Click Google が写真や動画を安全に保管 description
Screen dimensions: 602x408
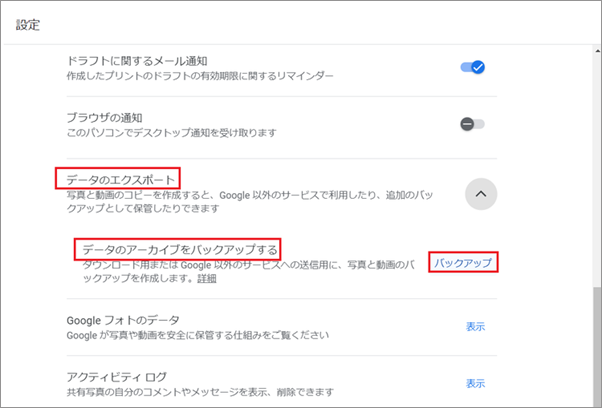click(198, 335)
